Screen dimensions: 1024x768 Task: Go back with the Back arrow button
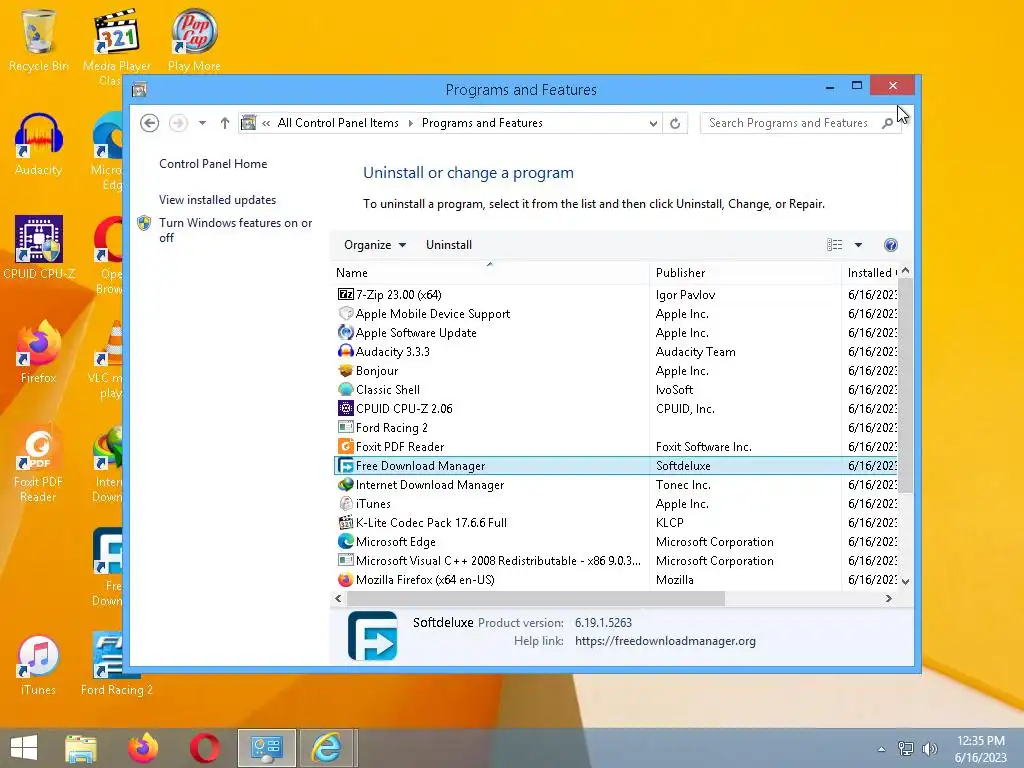(x=150, y=123)
